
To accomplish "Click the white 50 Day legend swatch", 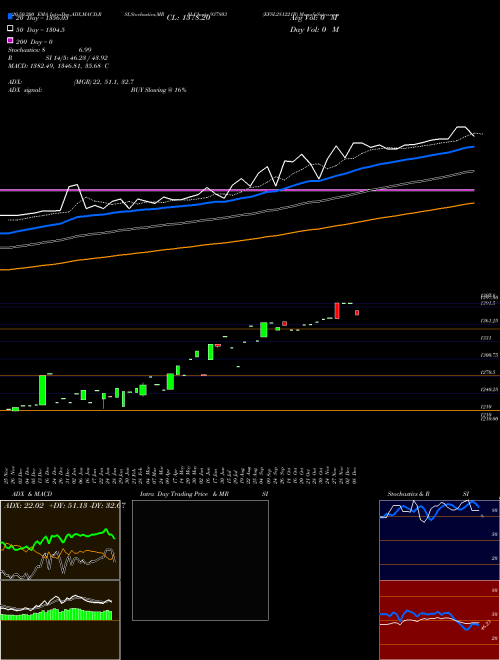I will (10, 29).
